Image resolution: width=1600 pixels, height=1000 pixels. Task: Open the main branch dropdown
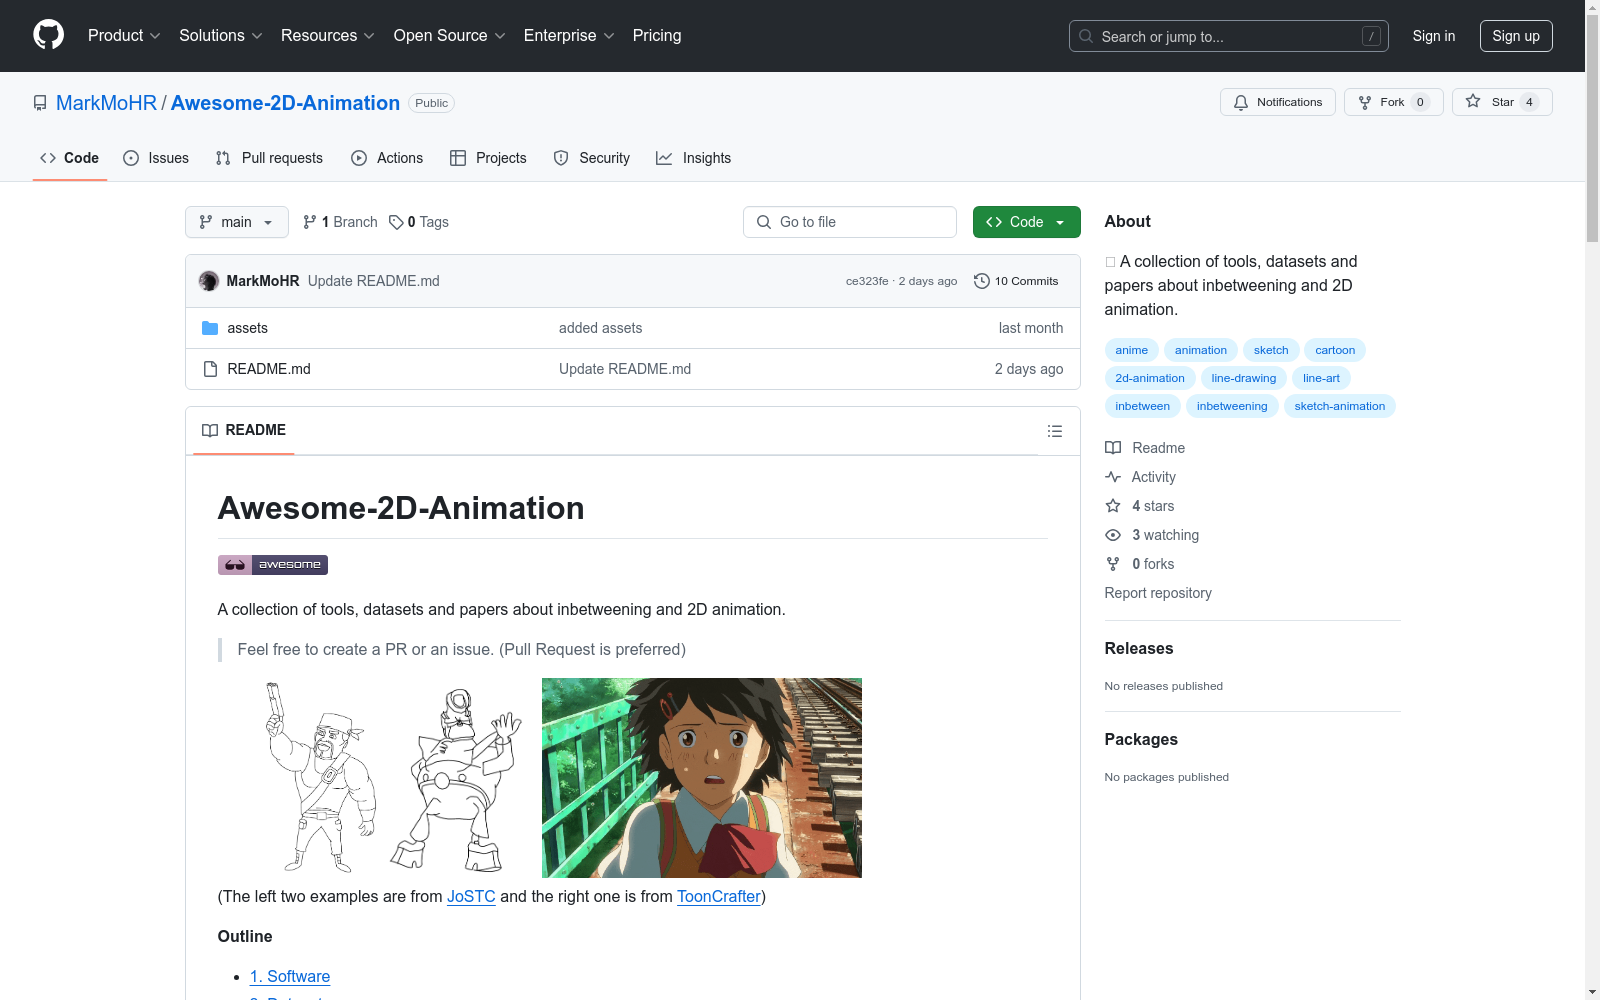click(236, 222)
